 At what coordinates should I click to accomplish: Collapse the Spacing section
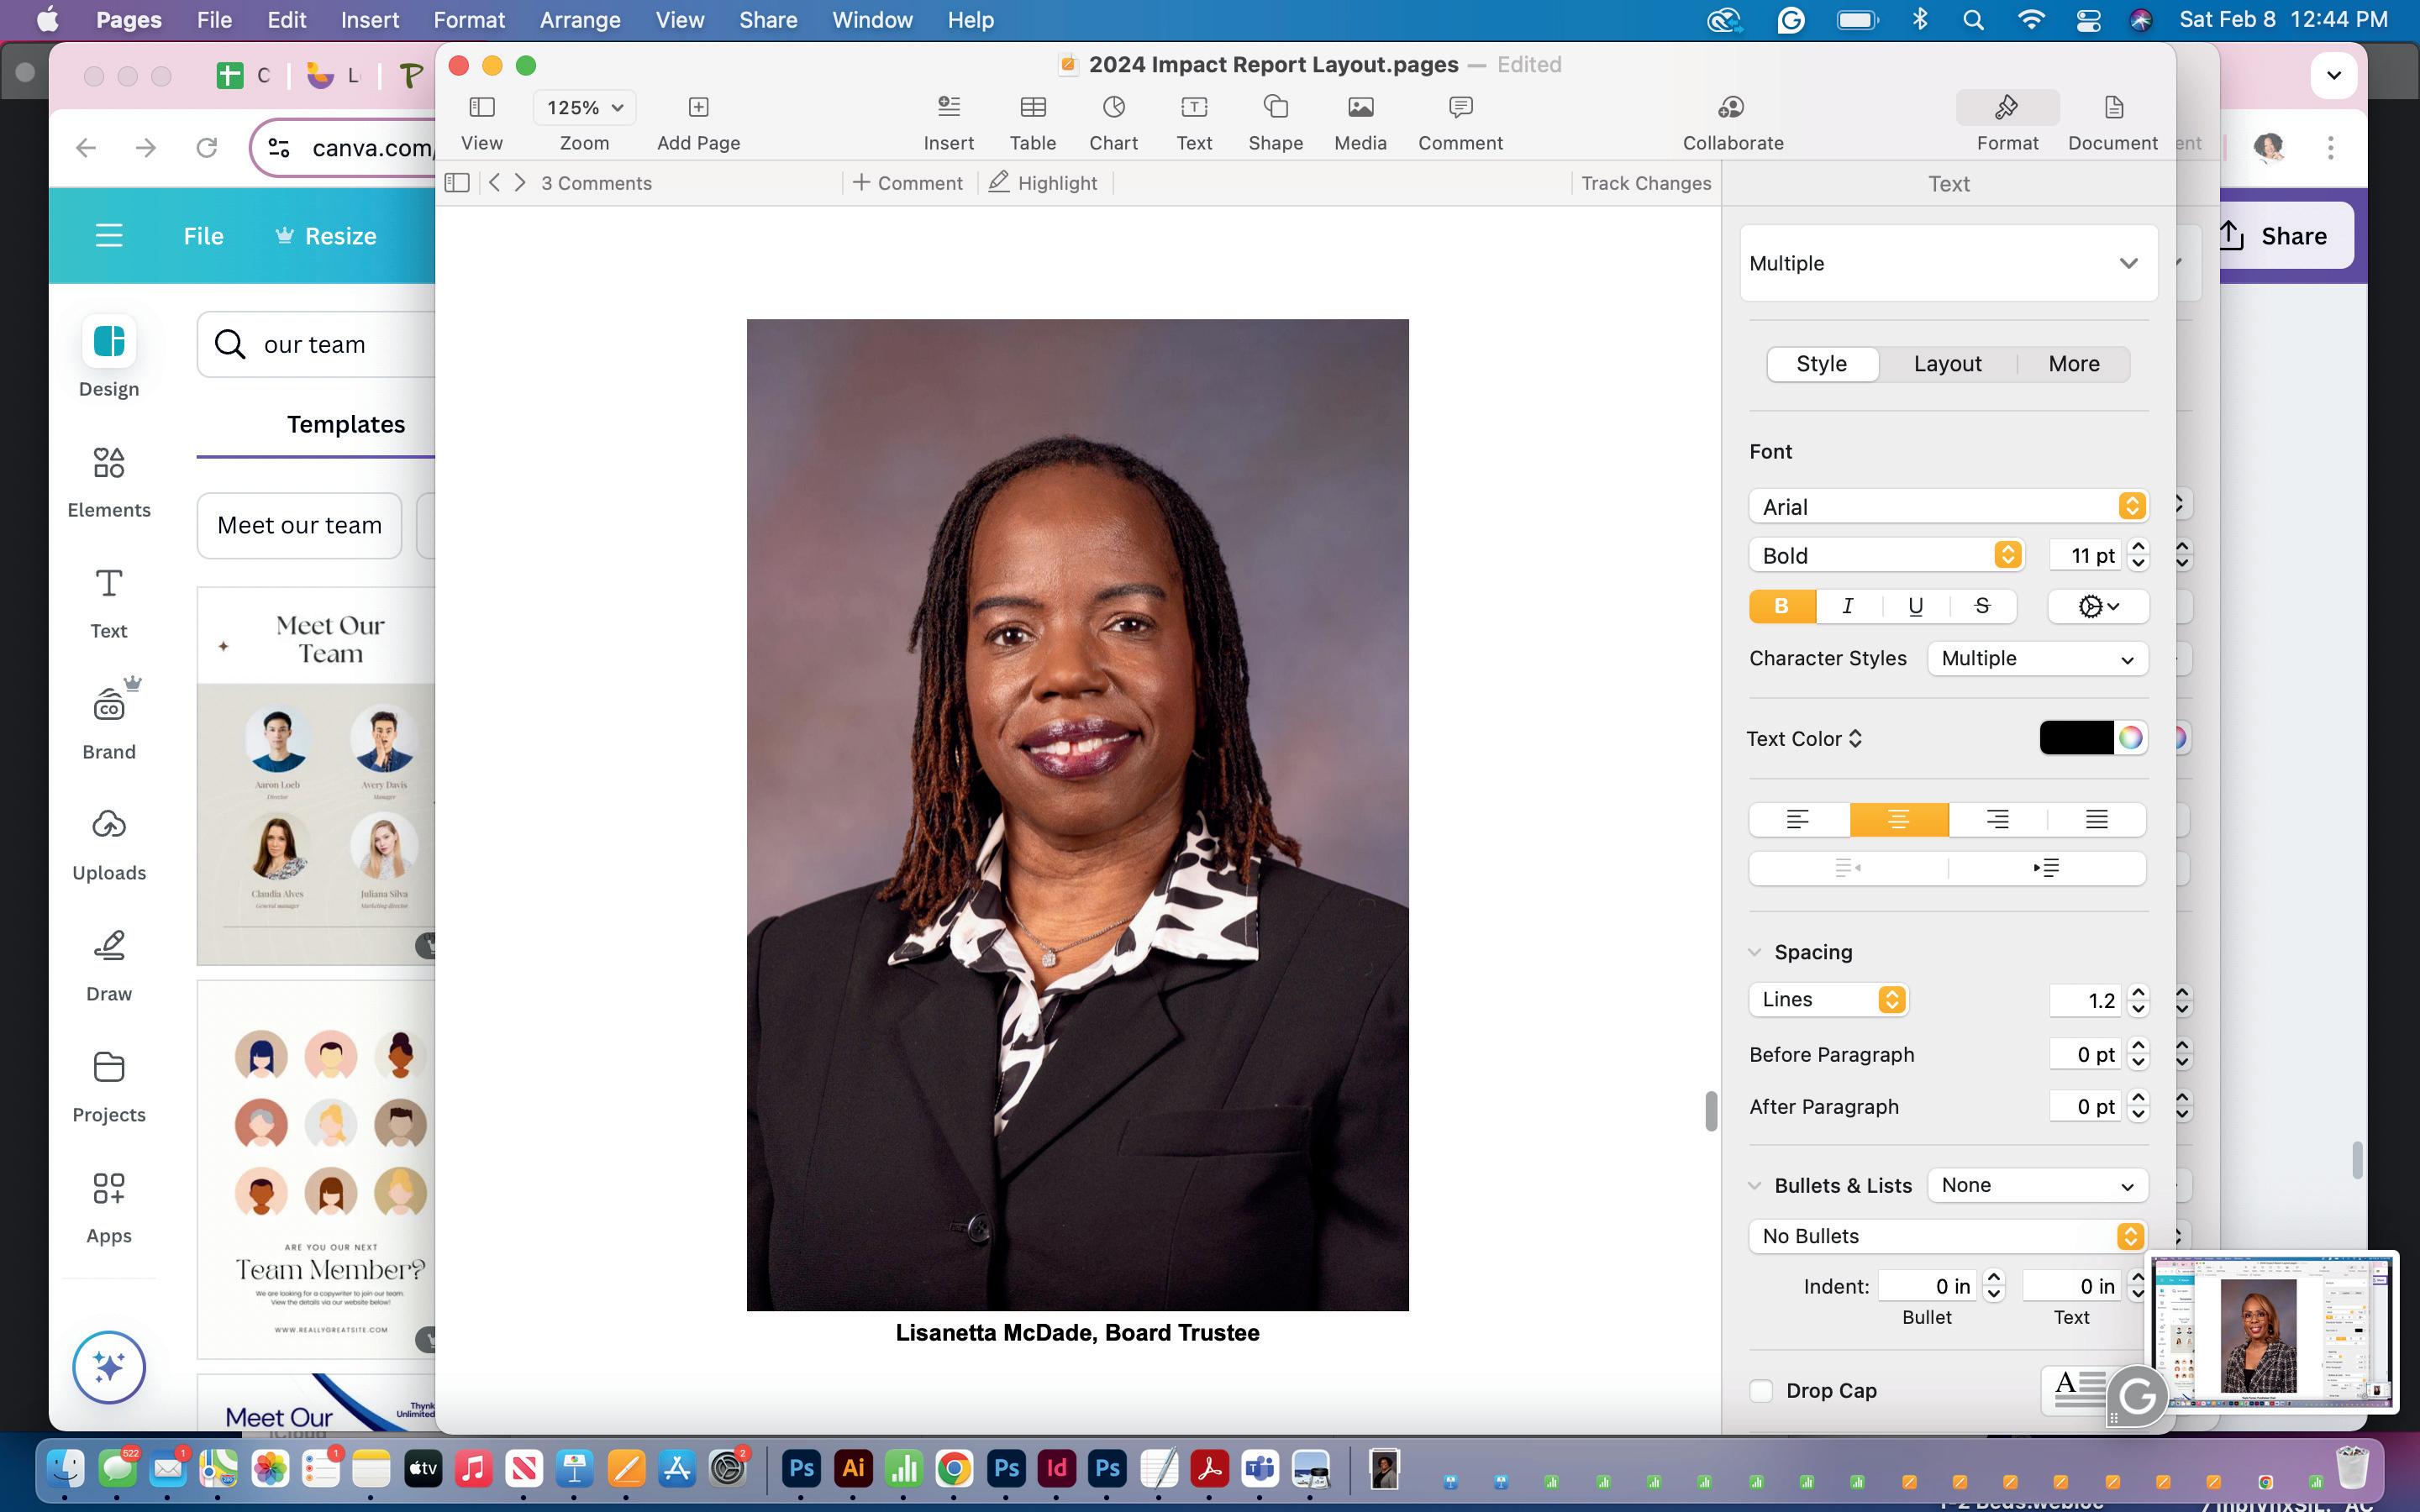click(1755, 952)
